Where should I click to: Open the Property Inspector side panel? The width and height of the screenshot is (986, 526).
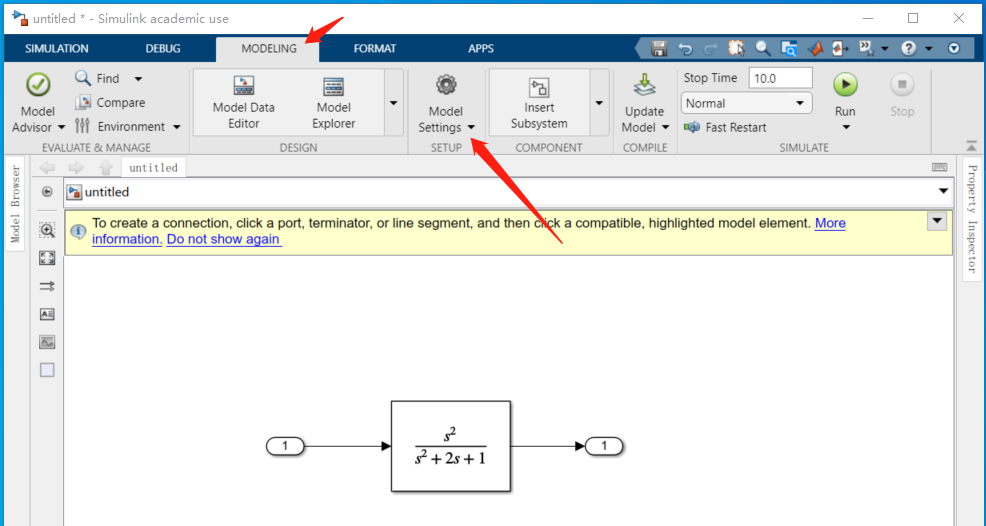coord(972,218)
